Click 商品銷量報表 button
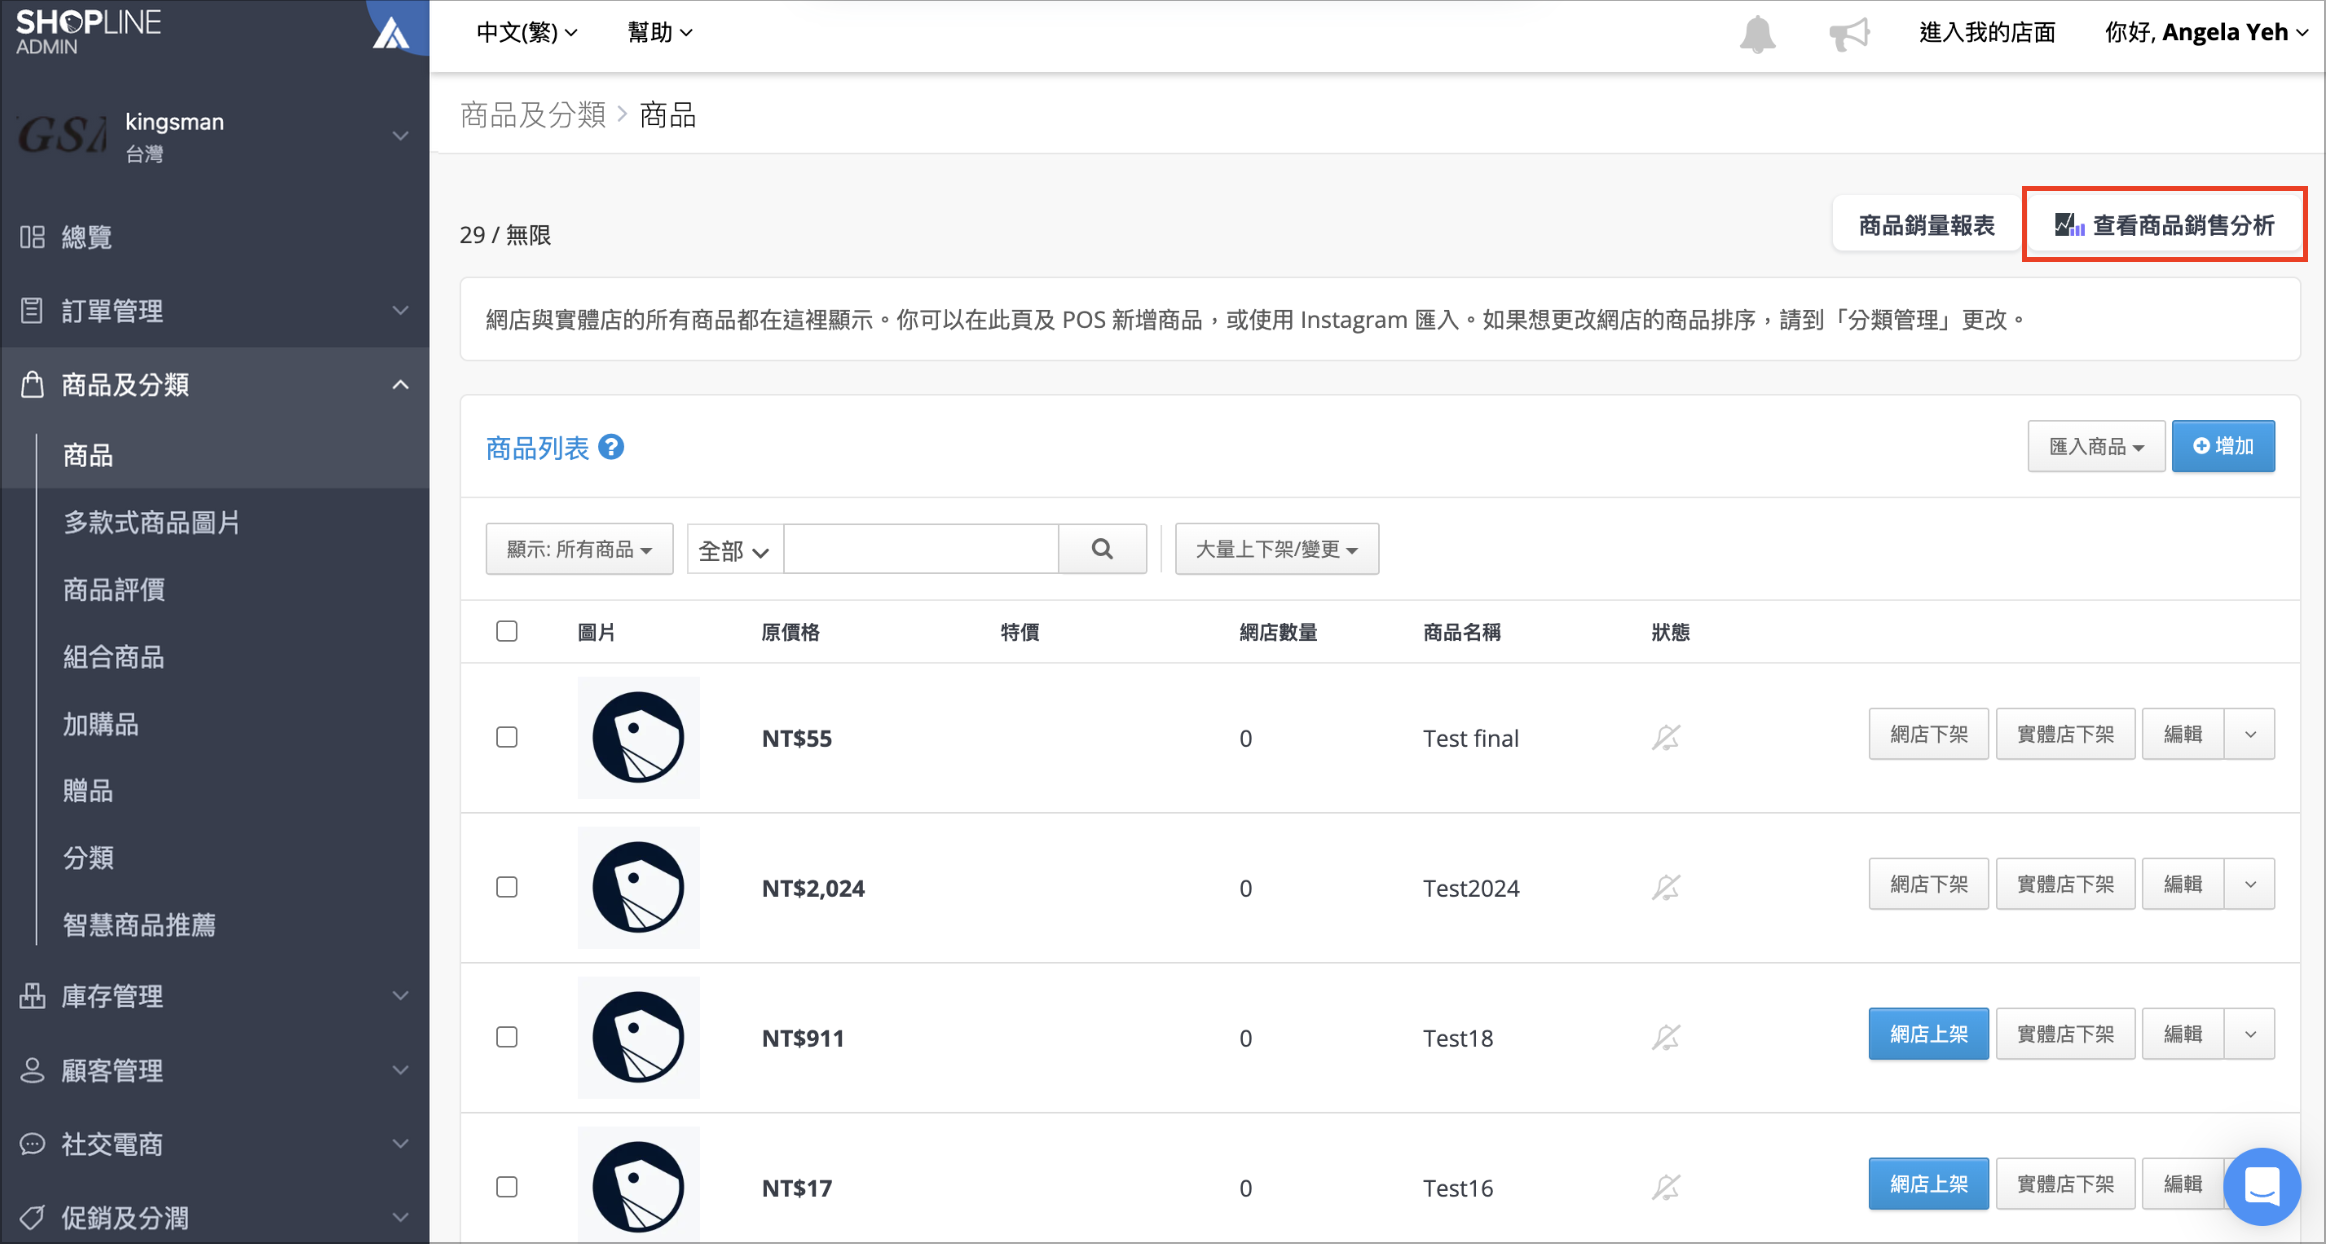 tap(1926, 225)
